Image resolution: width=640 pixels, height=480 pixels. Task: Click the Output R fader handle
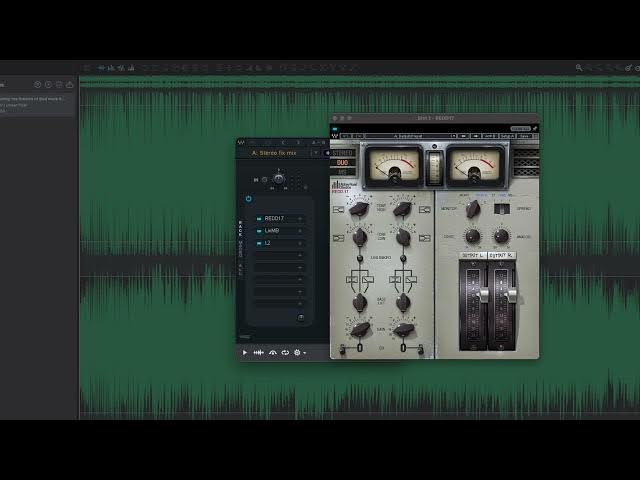[x=511, y=294]
